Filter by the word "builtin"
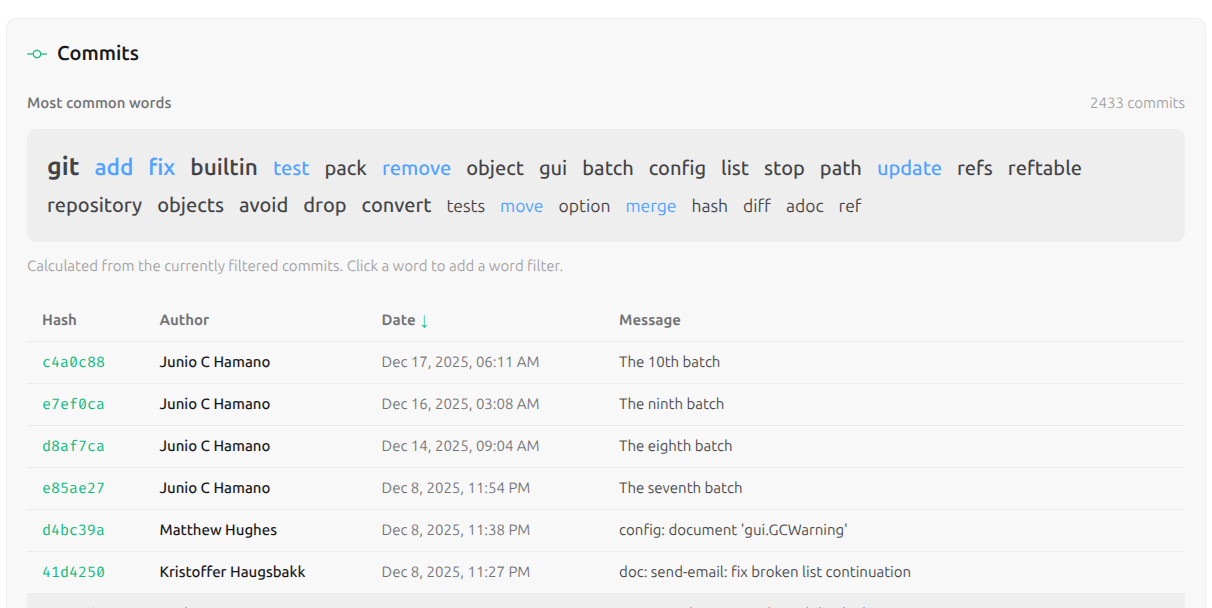This screenshot has height=608, width=1212. click(224, 167)
